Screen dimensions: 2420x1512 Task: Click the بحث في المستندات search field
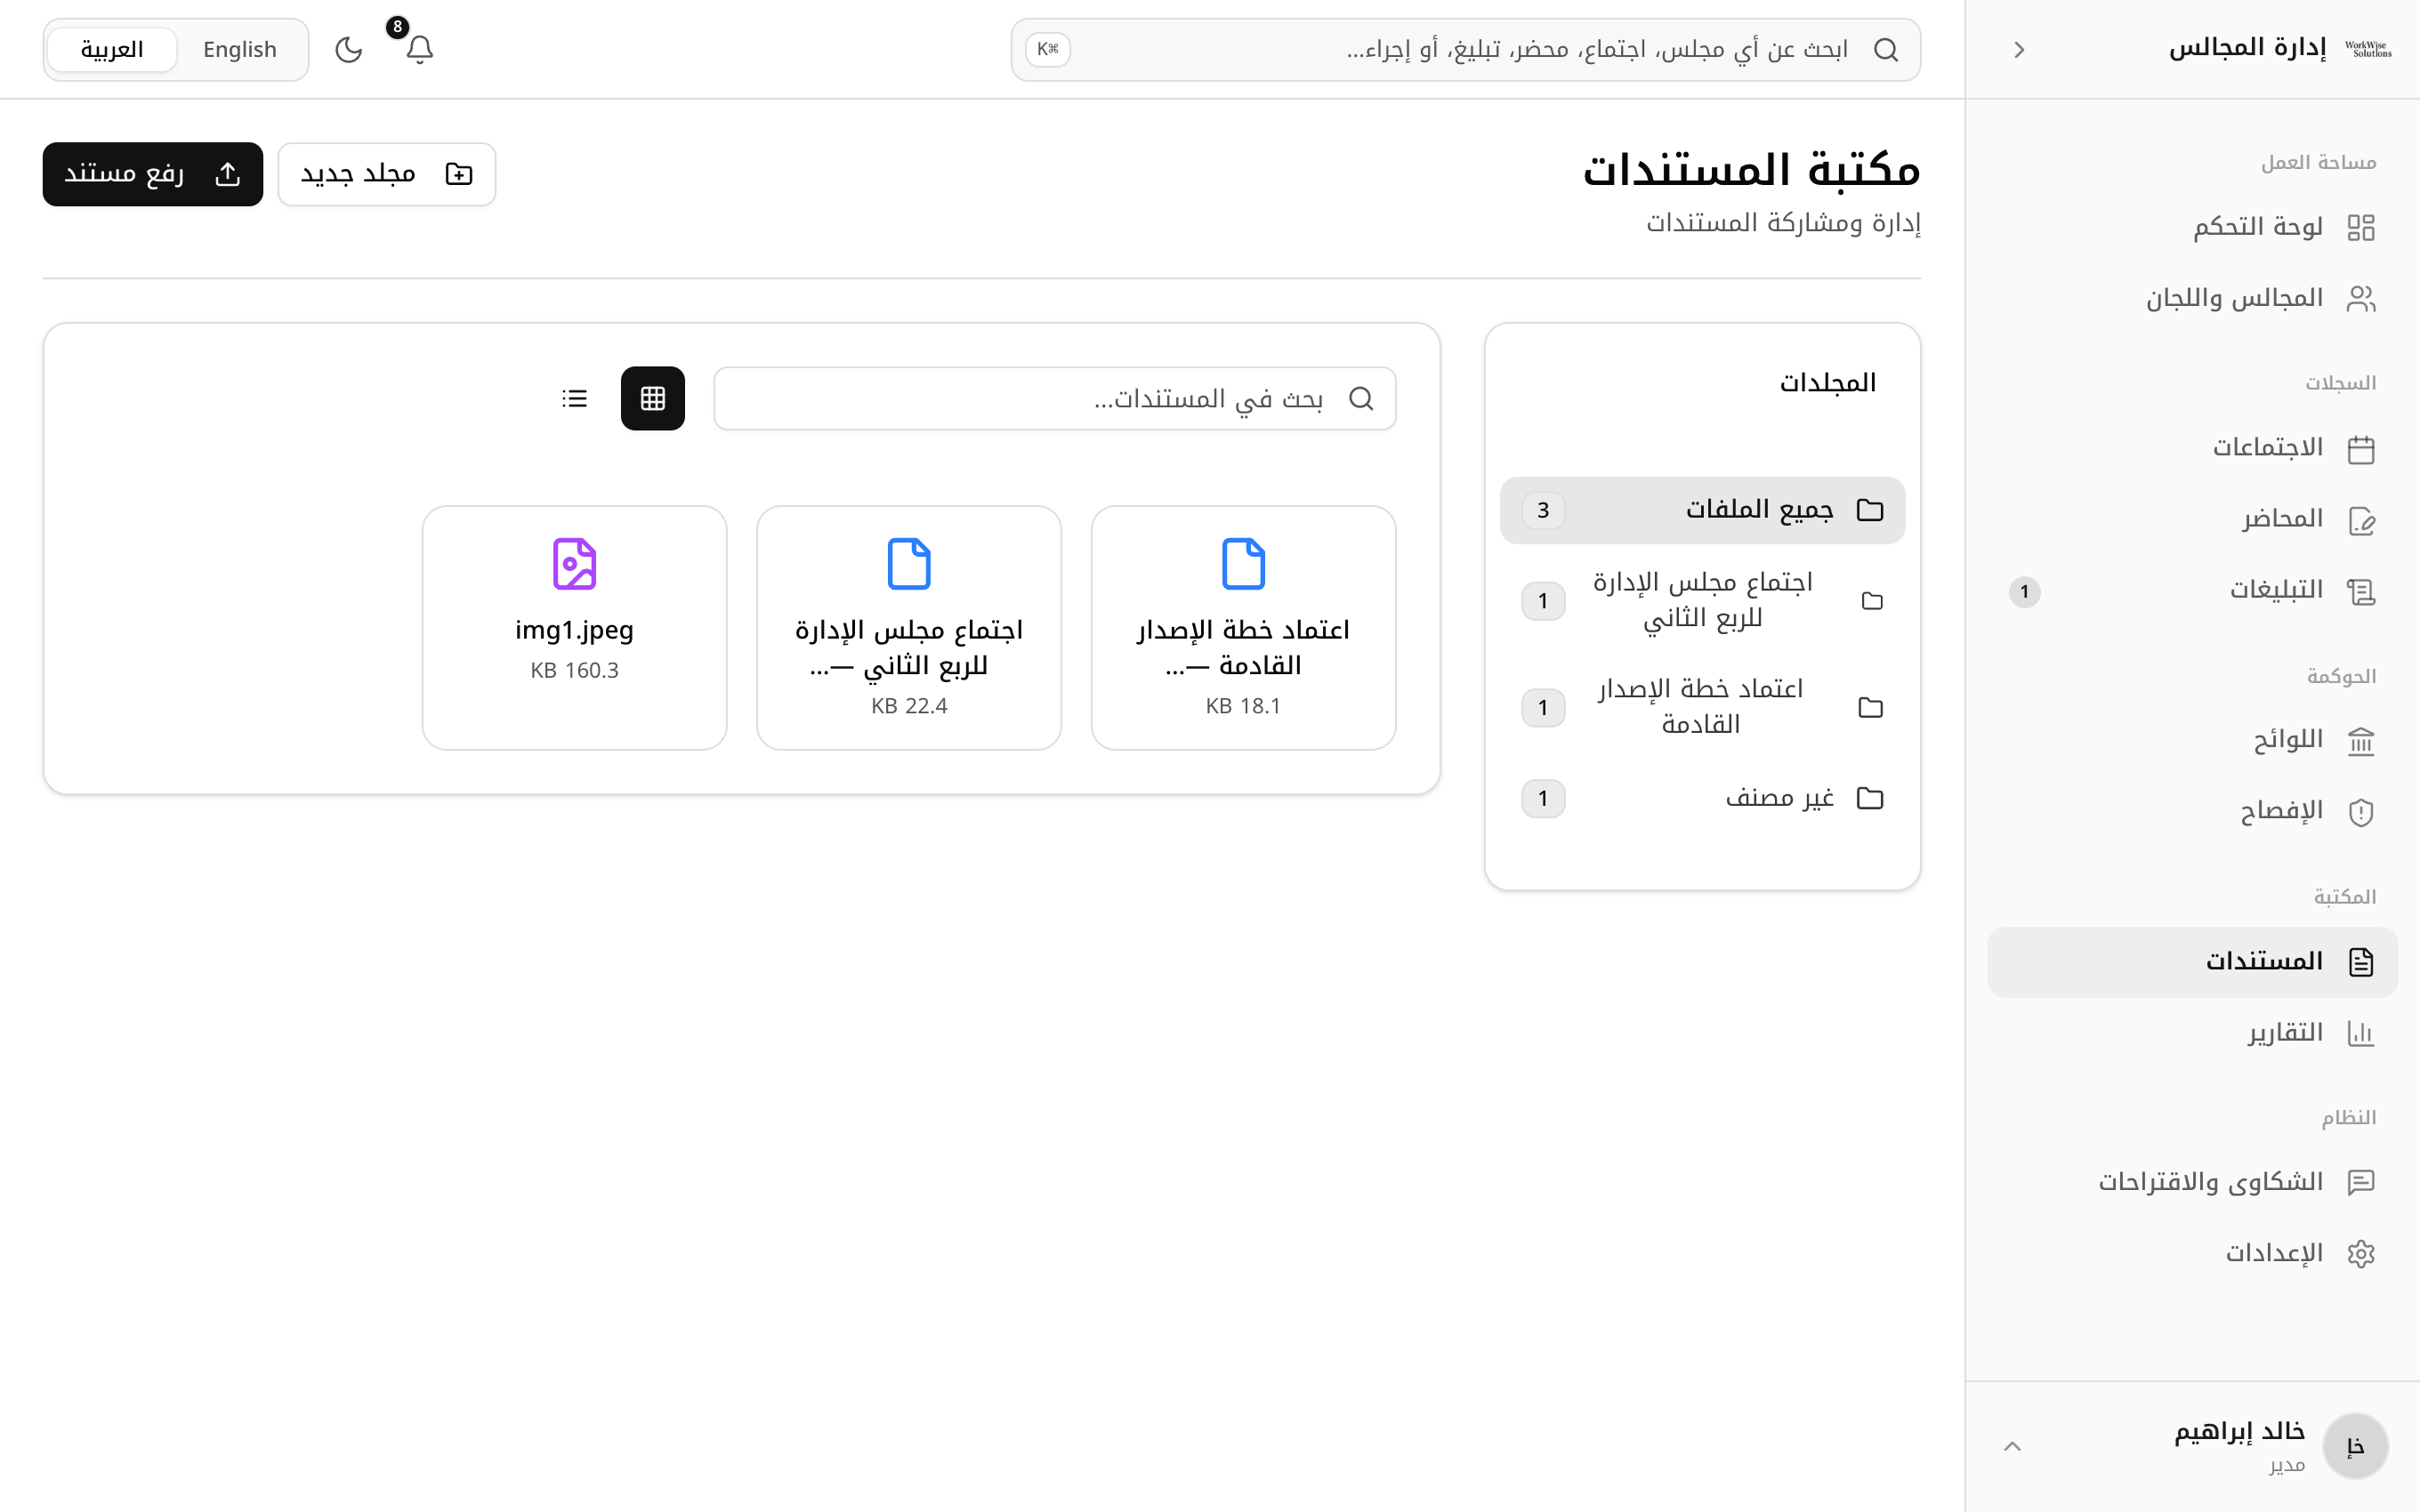coord(1055,398)
